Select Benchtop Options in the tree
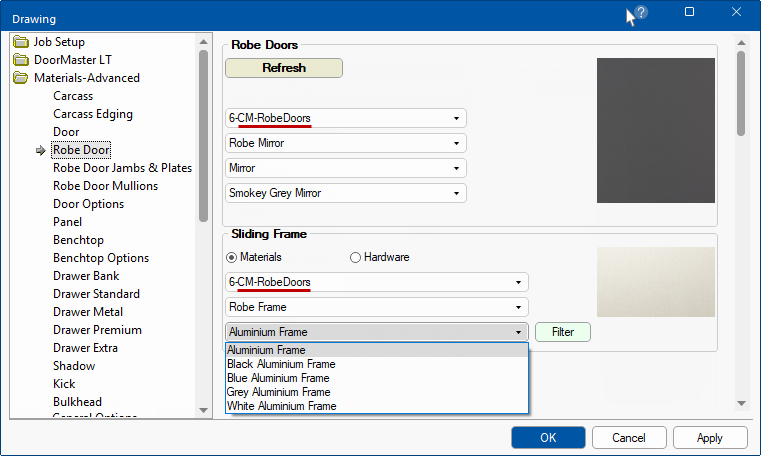This screenshot has height=456, width=761. pos(100,258)
